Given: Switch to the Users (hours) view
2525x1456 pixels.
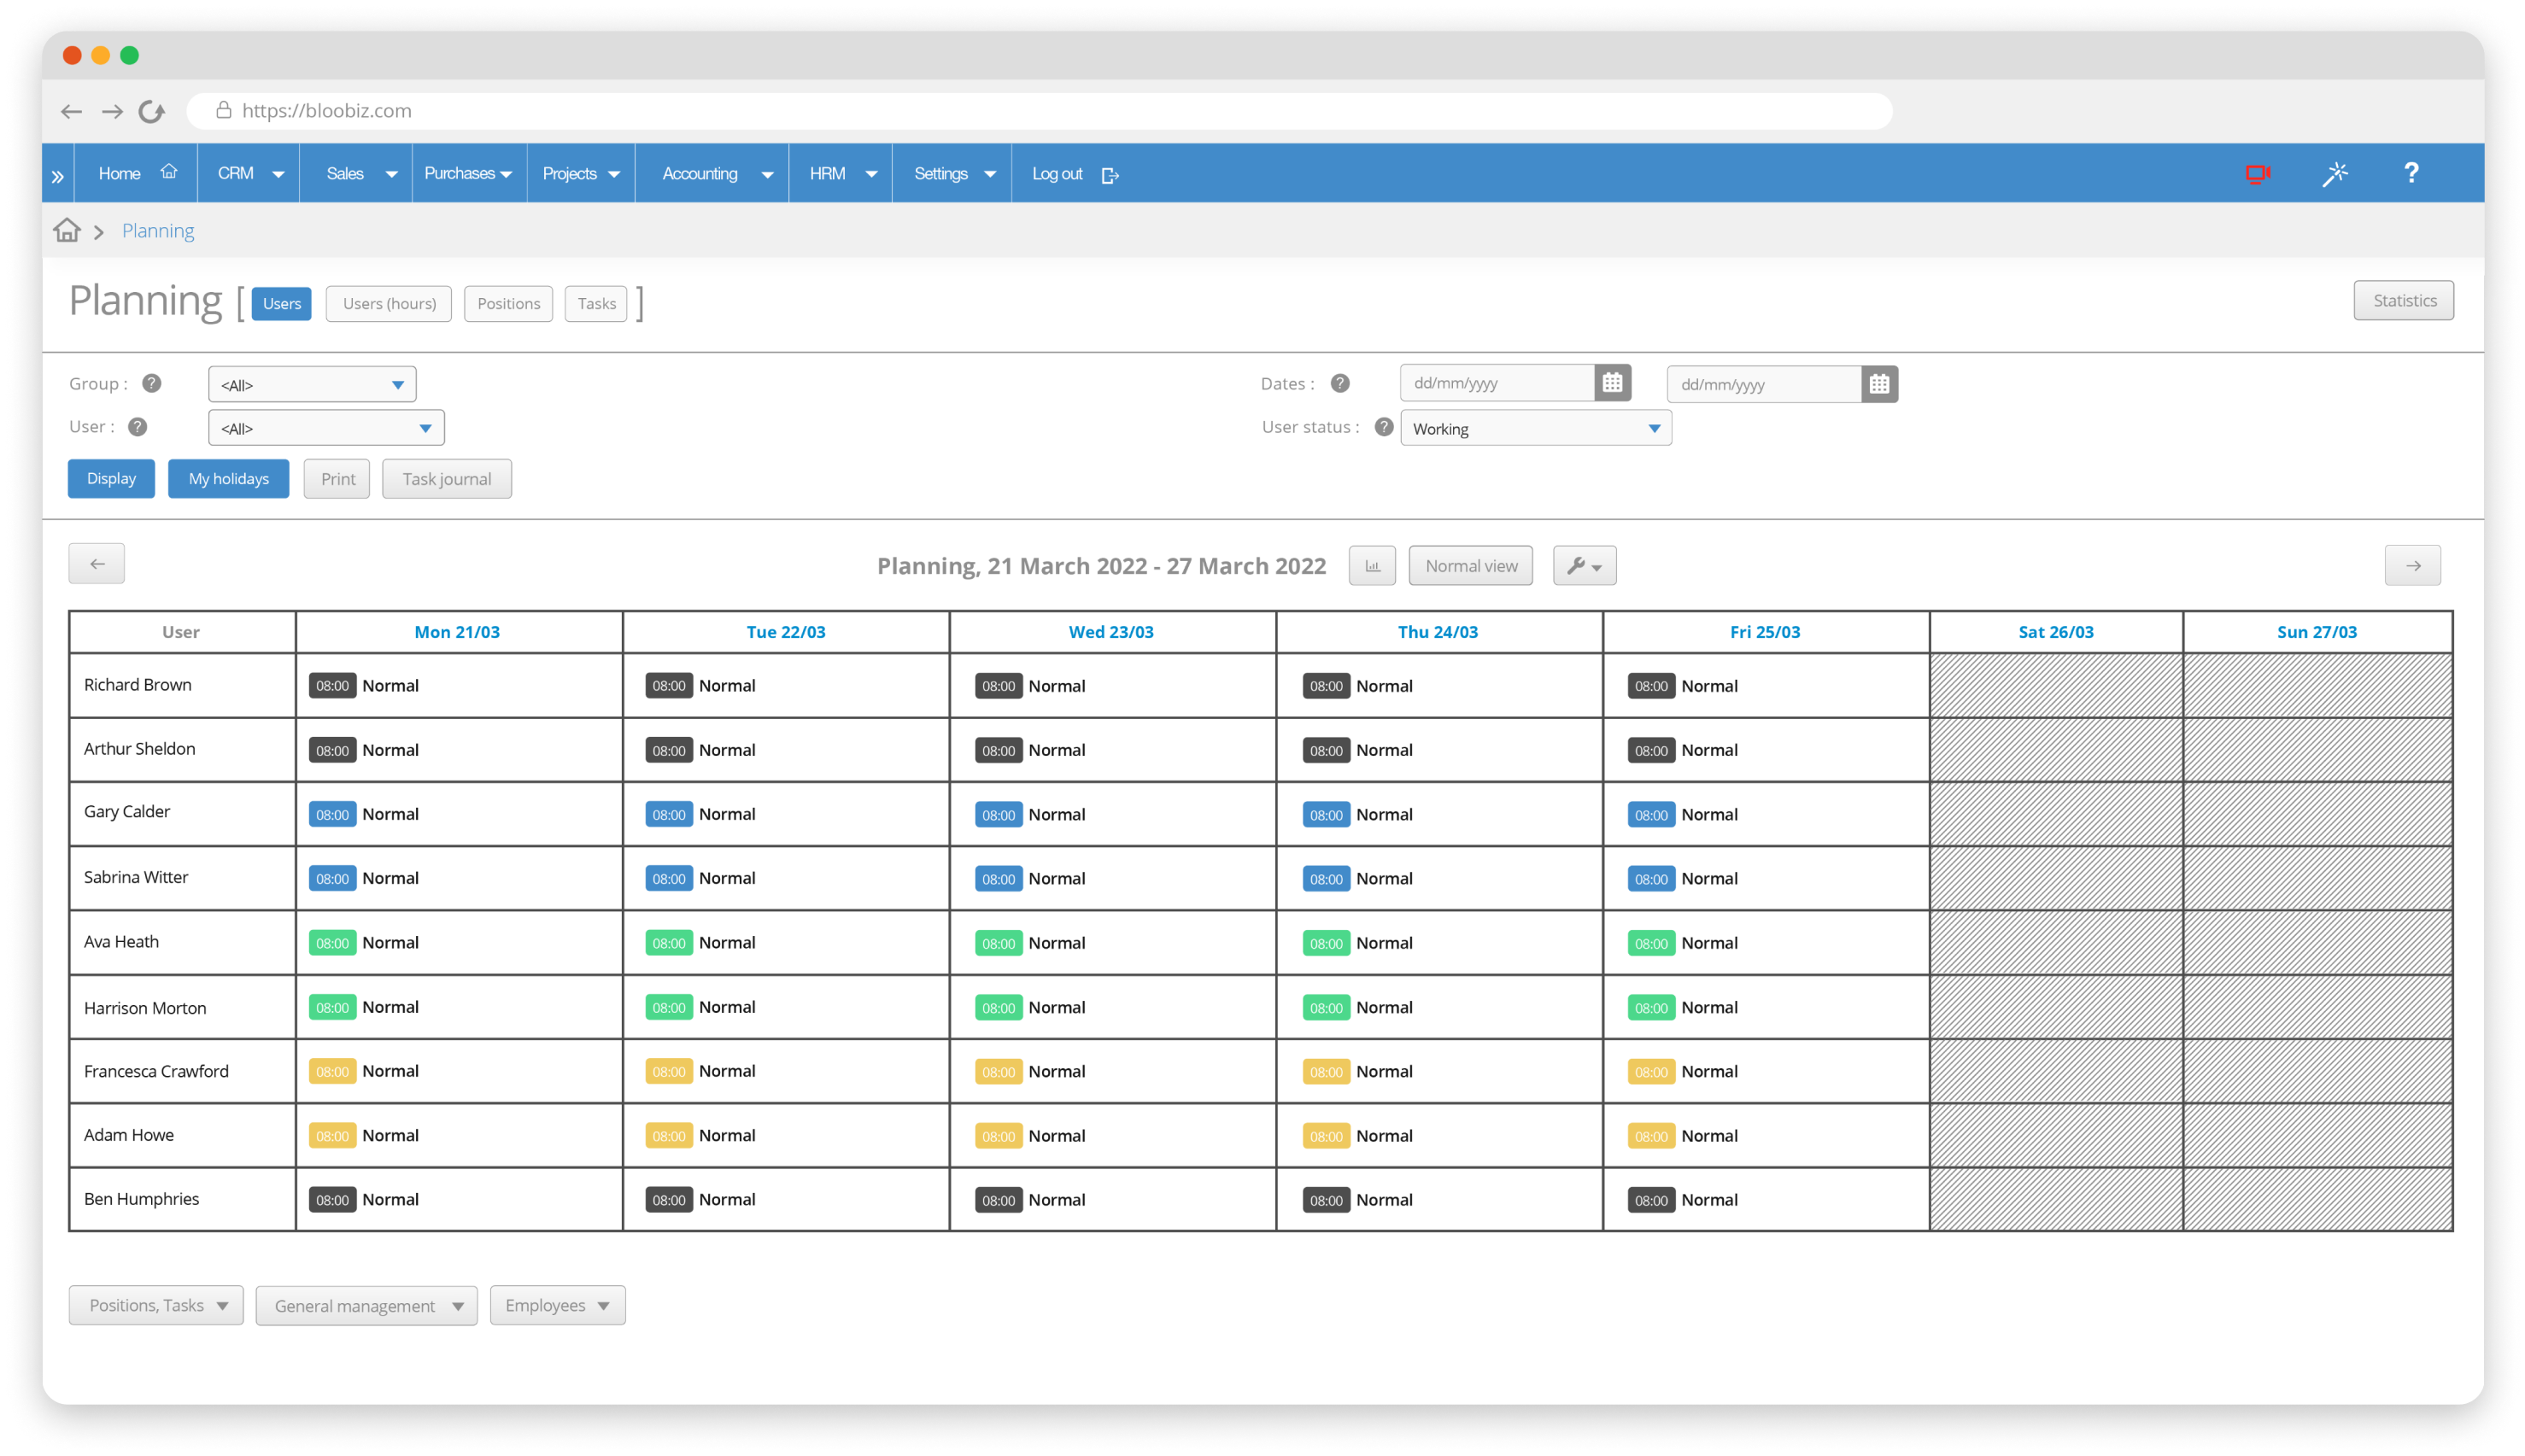Looking at the screenshot, I should coord(389,304).
